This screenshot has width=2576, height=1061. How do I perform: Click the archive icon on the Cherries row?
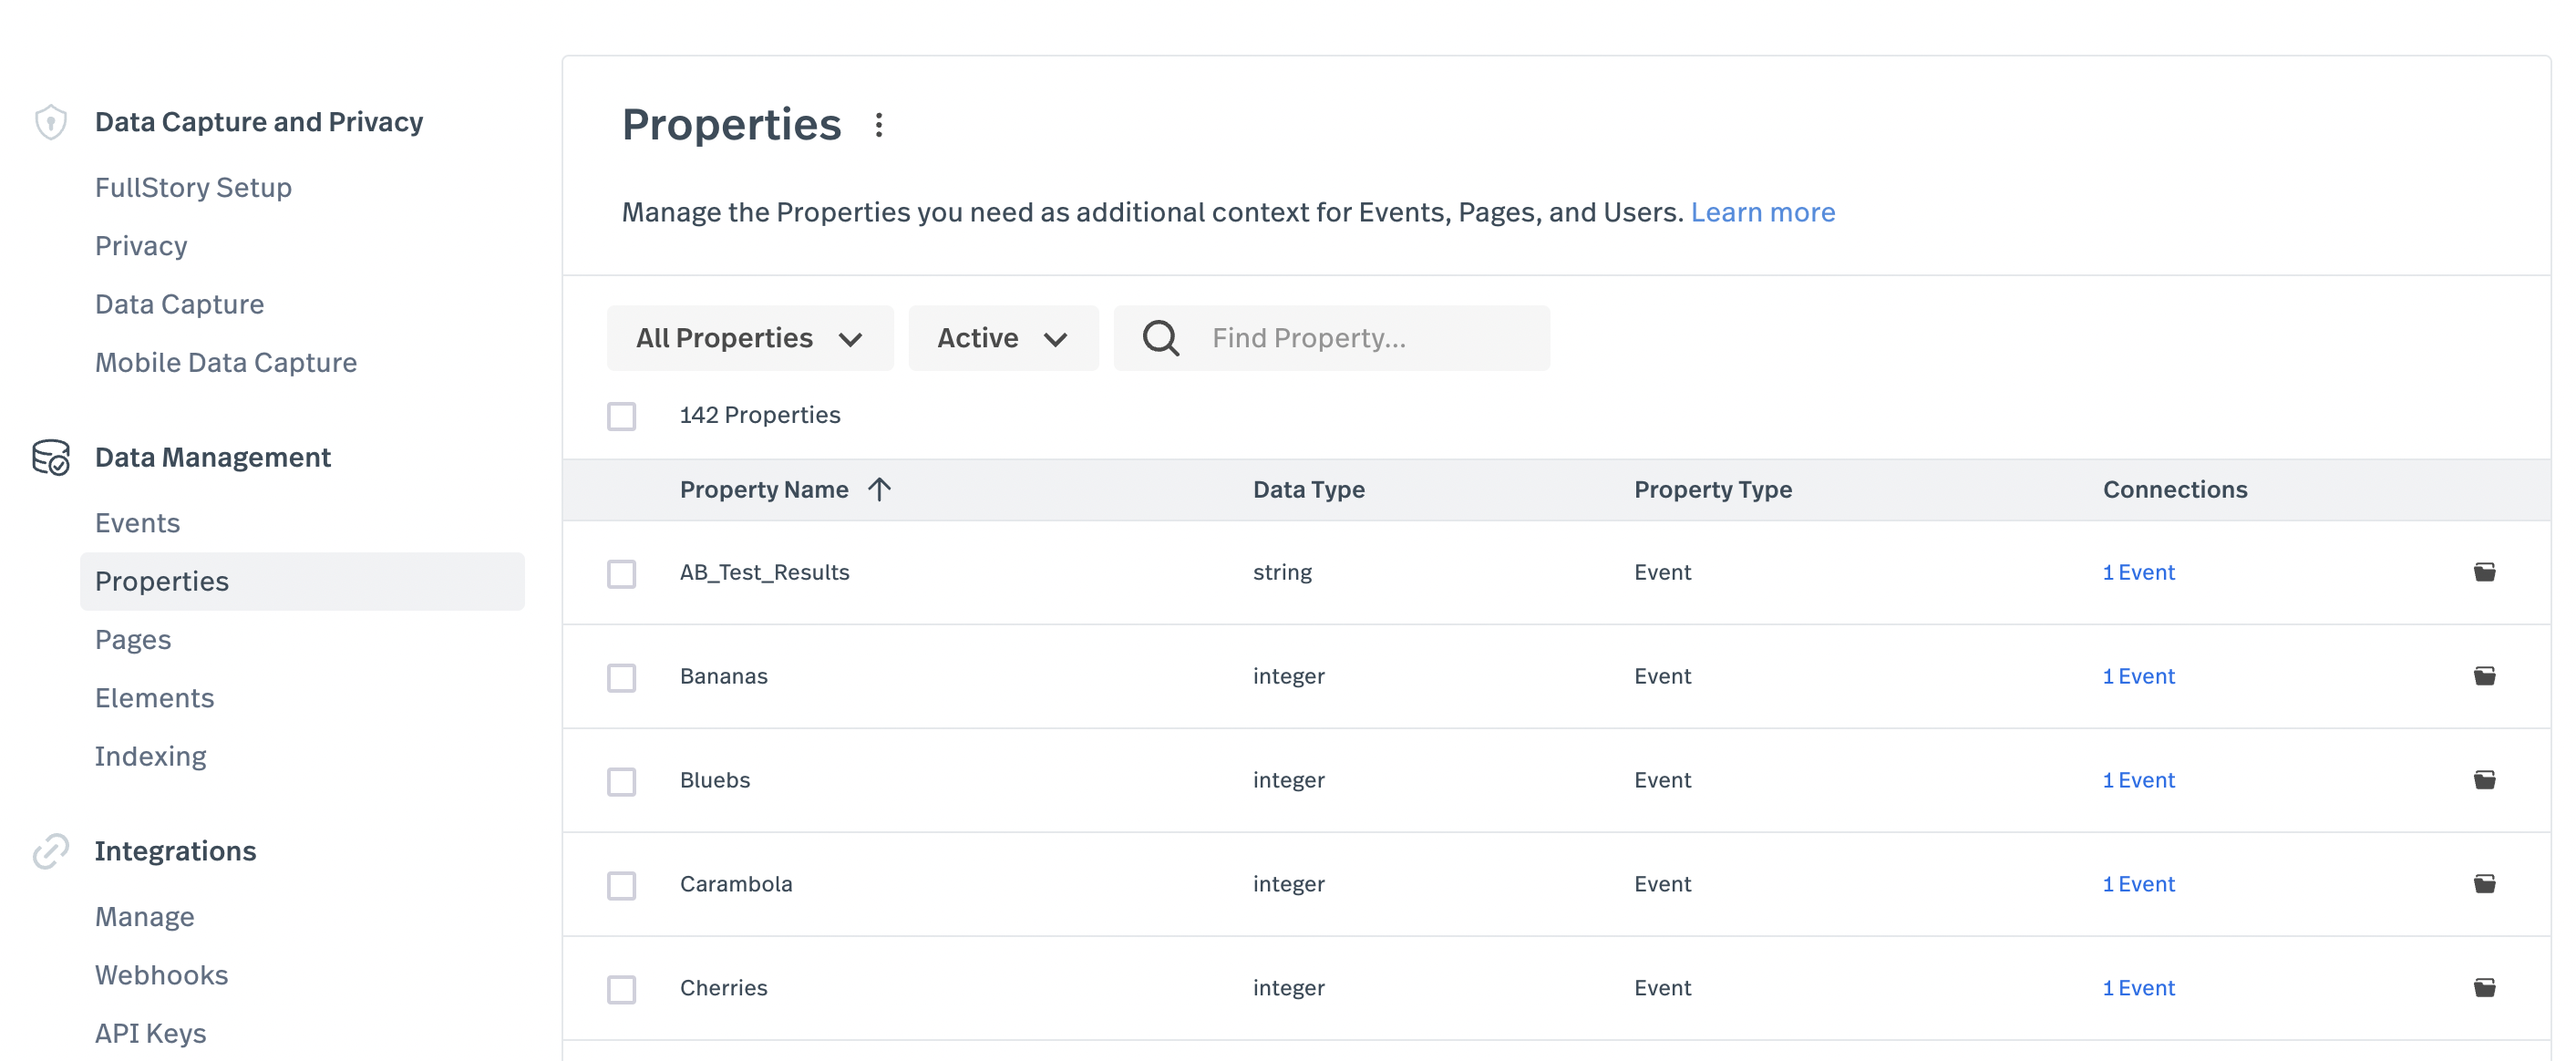(x=2486, y=988)
